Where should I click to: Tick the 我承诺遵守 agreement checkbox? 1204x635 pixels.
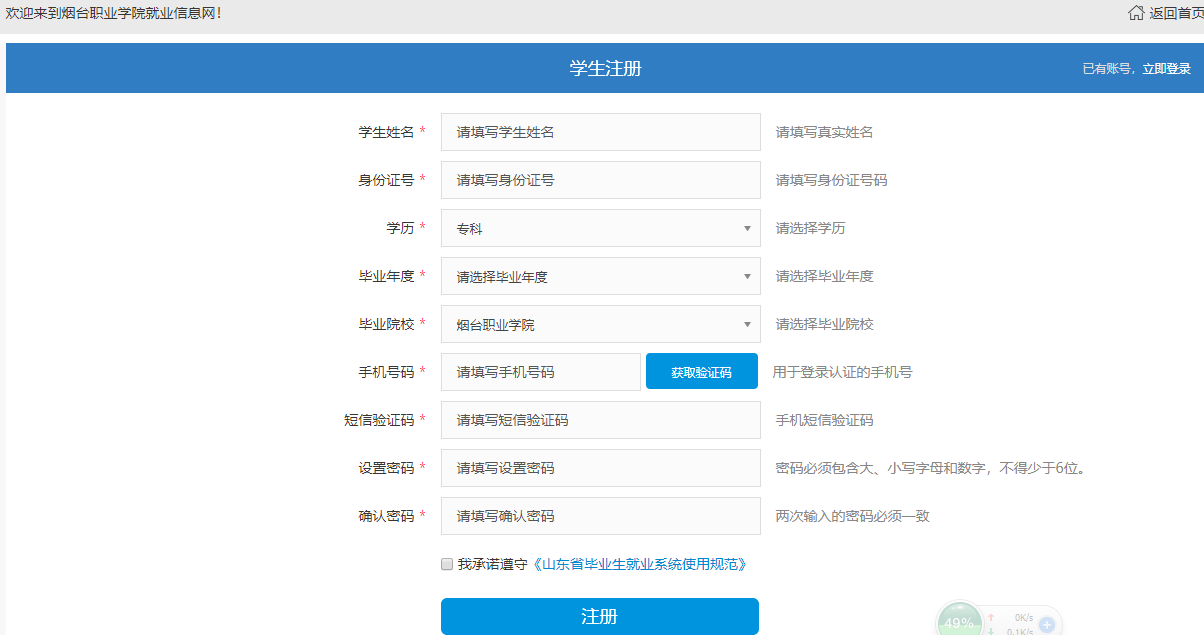(x=447, y=564)
